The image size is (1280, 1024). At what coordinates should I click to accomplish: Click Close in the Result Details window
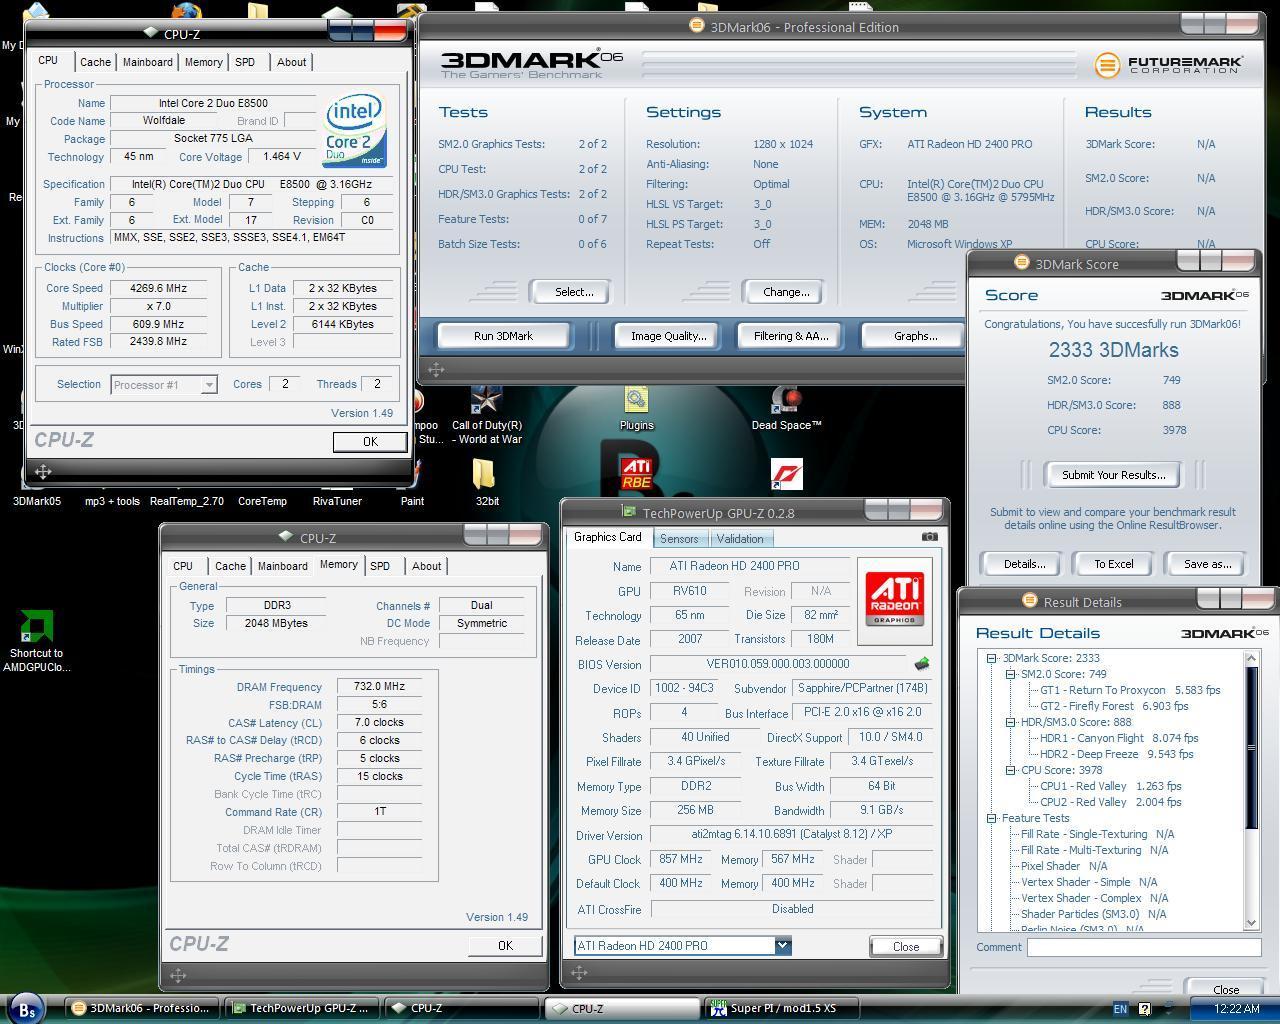(1226, 989)
